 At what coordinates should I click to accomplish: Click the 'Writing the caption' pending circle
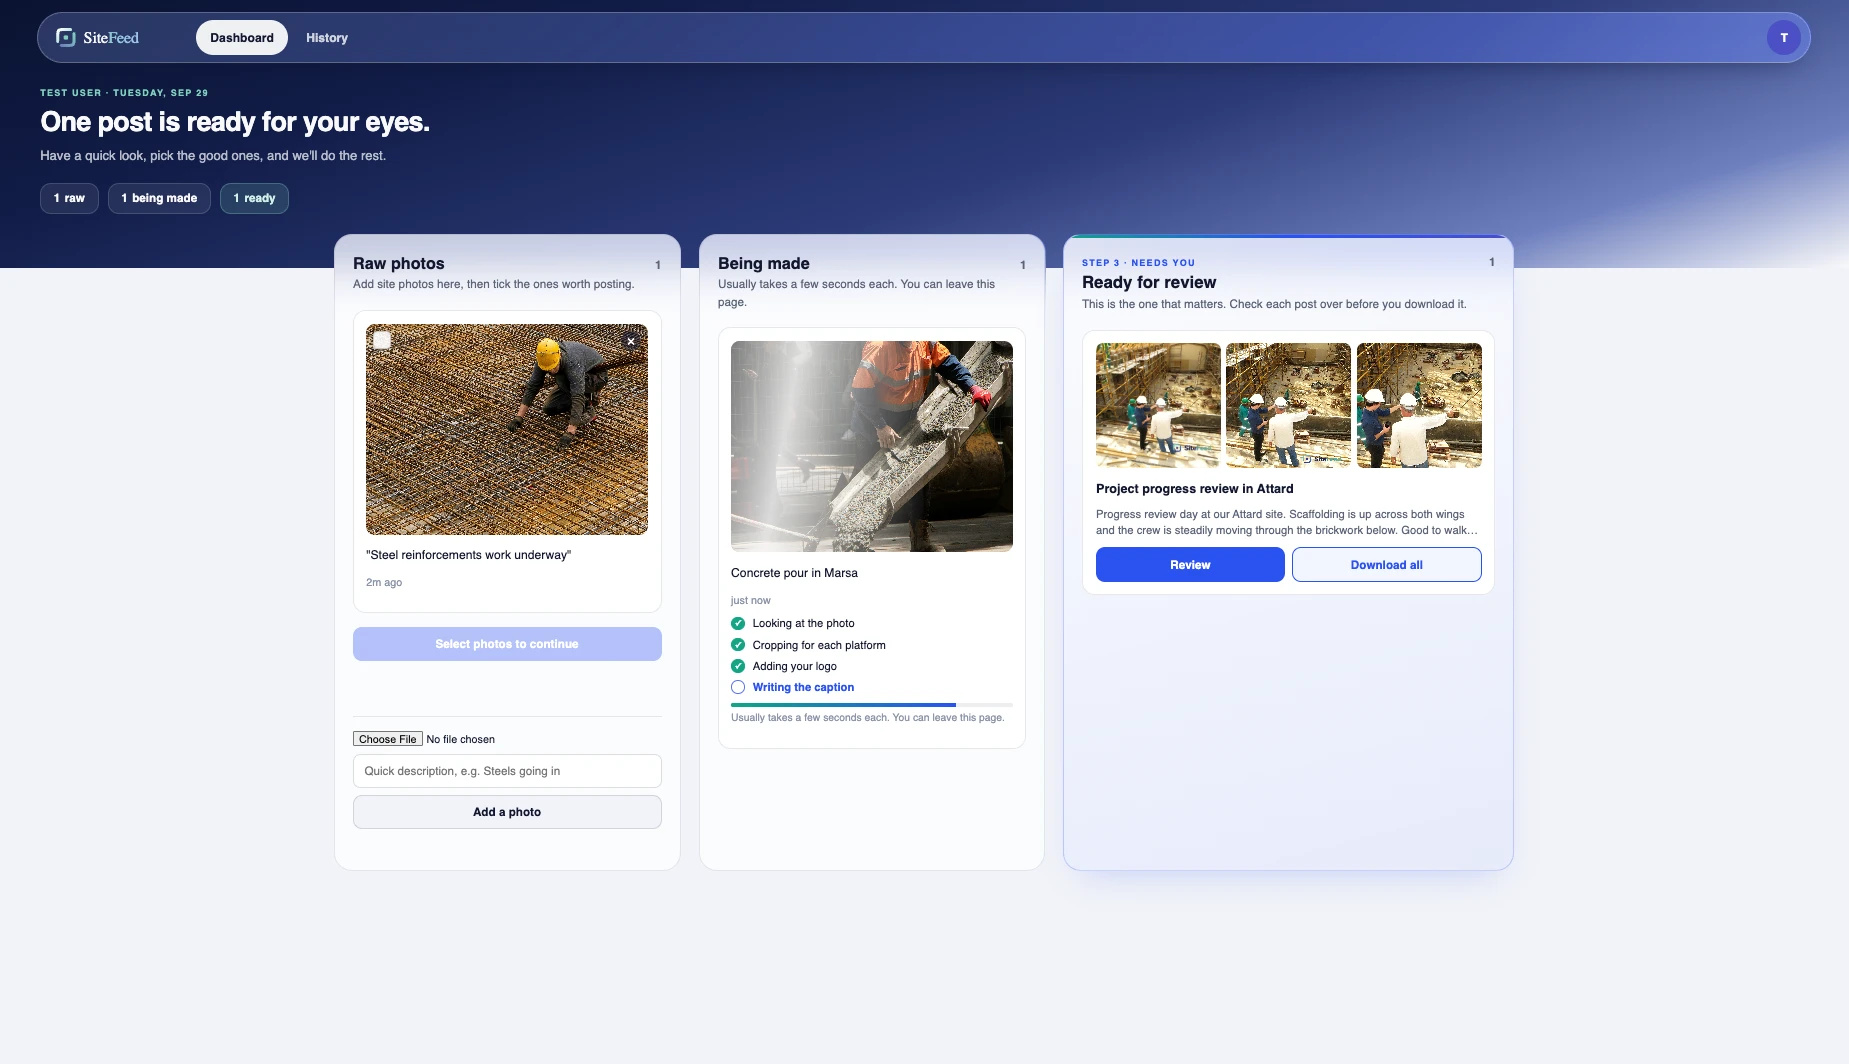(738, 687)
